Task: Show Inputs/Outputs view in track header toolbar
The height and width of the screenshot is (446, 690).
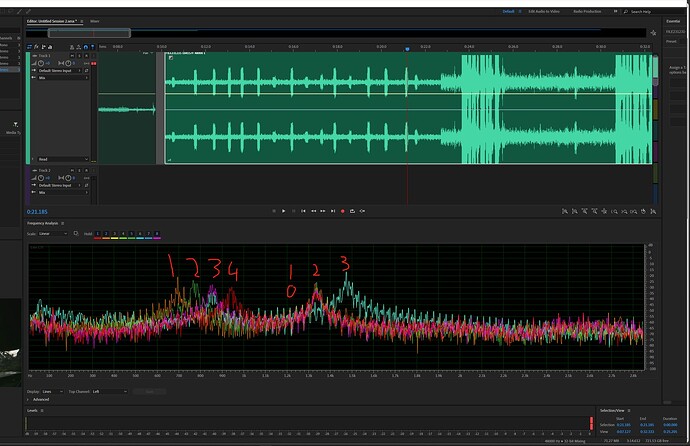Action: coord(29,47)
